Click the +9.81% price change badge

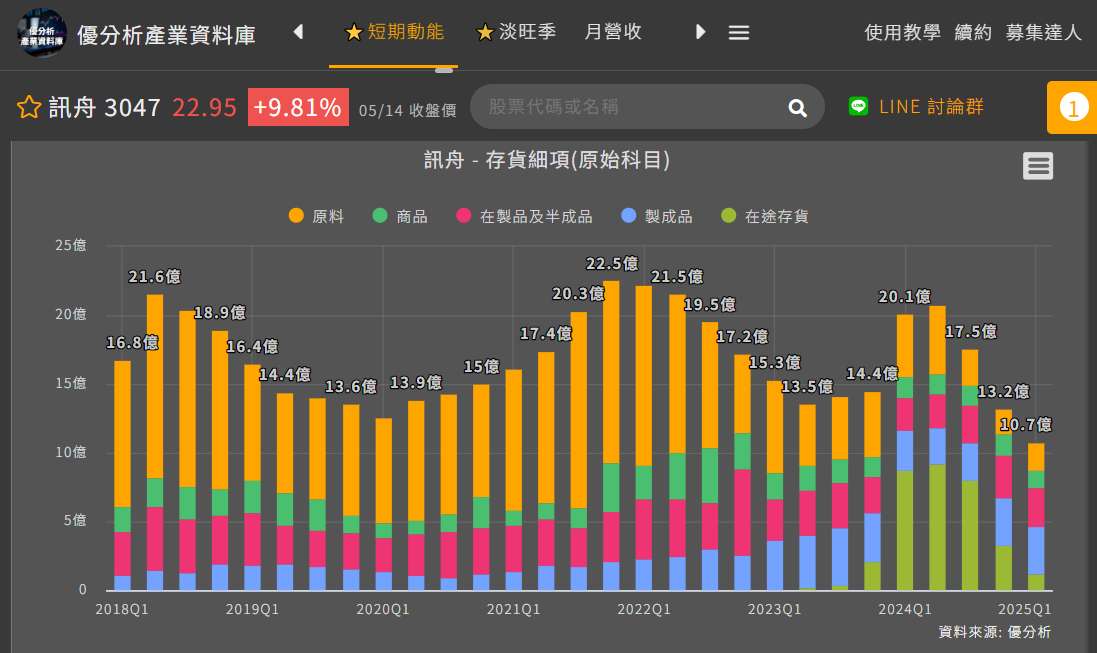298,107
